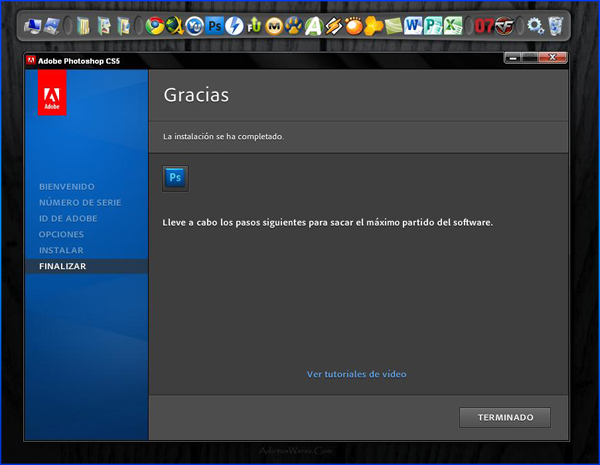Viewport: 600px width, 465px height.
Task: Open the Ver tutoriales de vídeo link
Action: click(x=357, y=374)
